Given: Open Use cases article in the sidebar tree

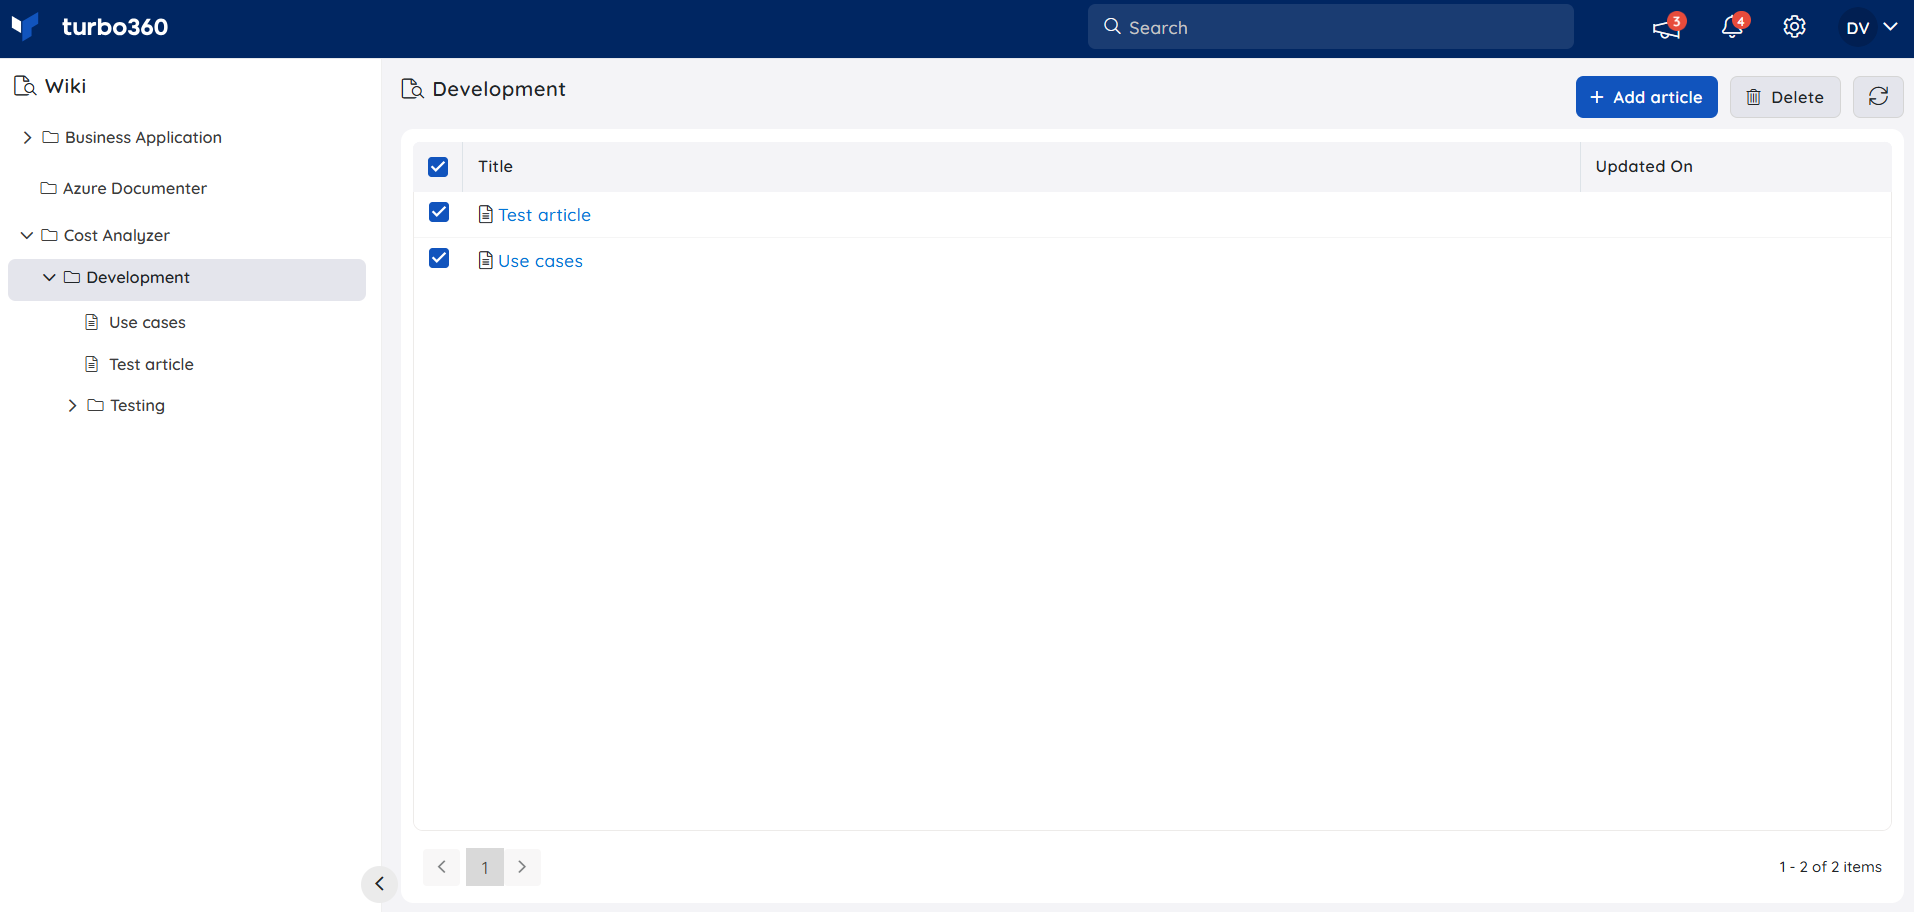Looking at the screenshot, I should [147, 322].
